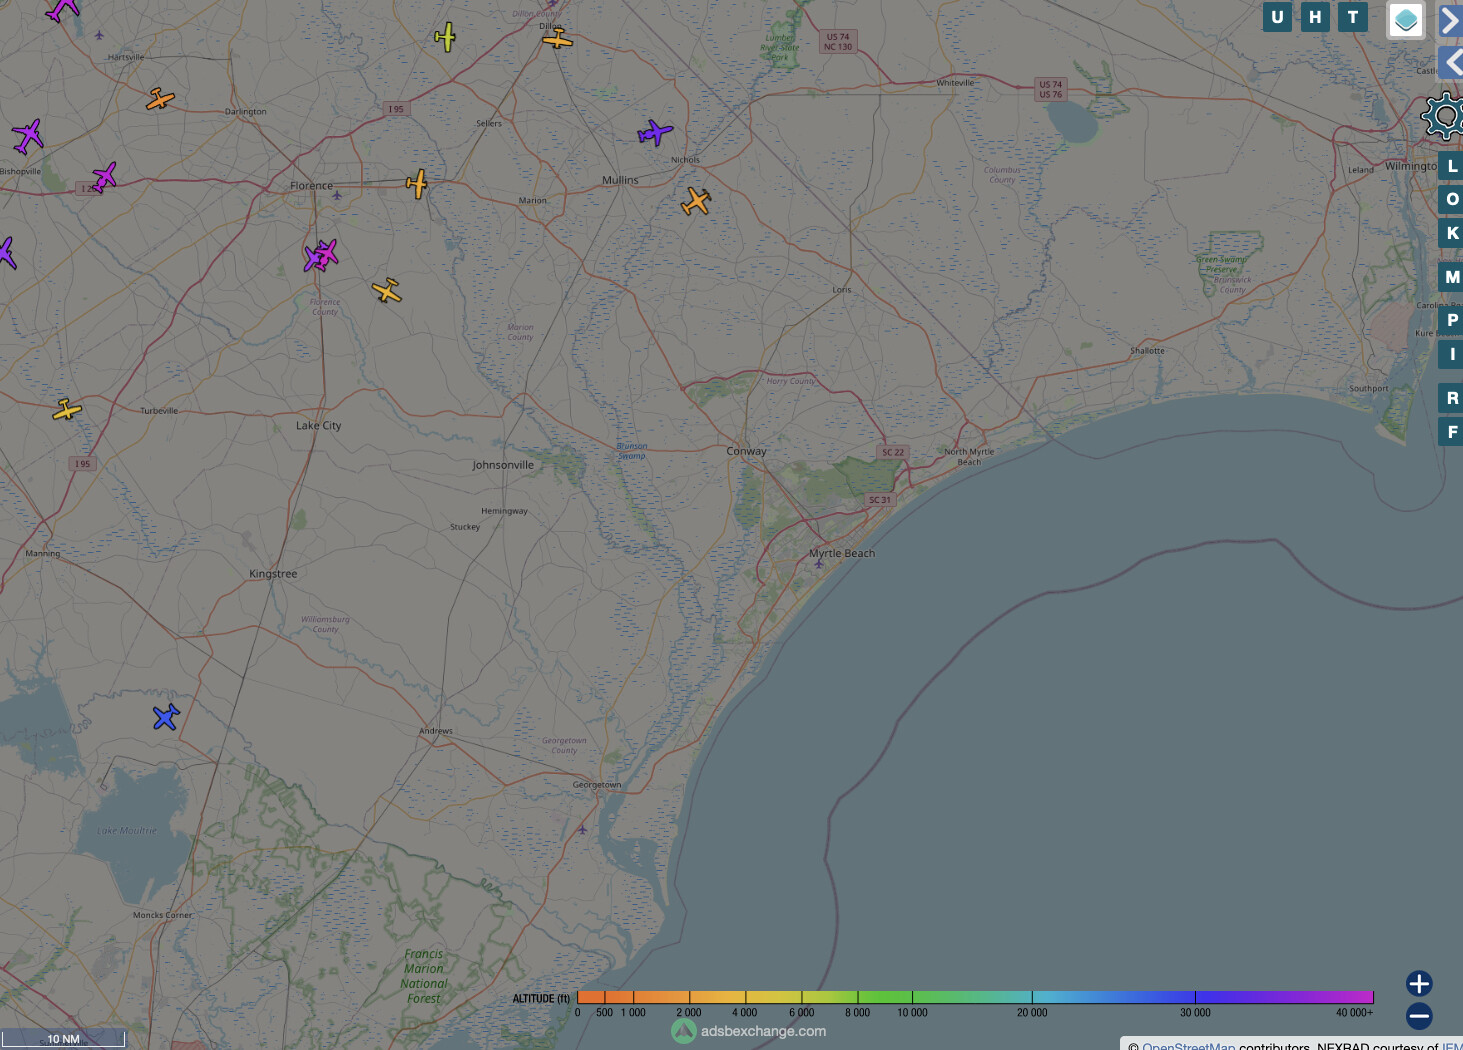Select the blue aircraft near Lake Moultrie
1463x1050 pixels.
pos(166,717)
